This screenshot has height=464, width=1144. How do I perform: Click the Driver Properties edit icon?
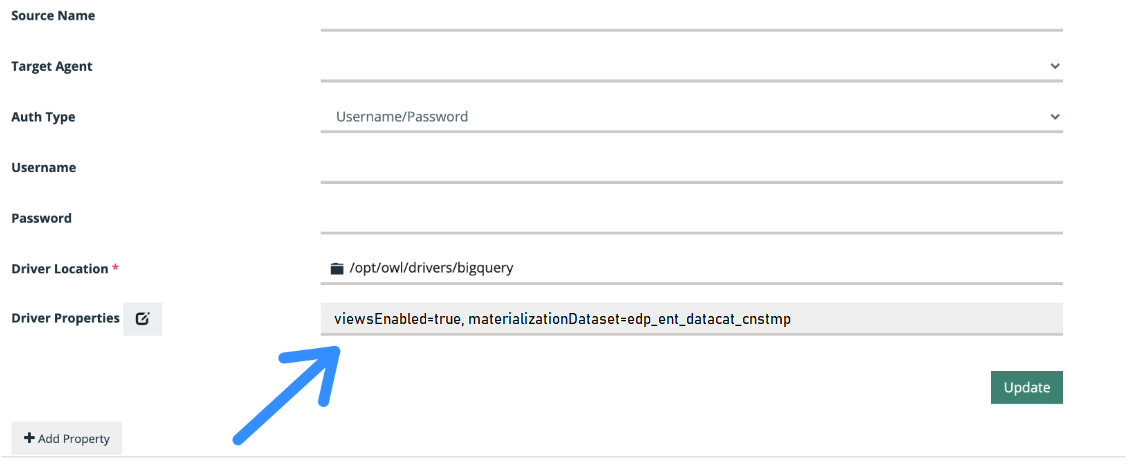pos(142,319)
